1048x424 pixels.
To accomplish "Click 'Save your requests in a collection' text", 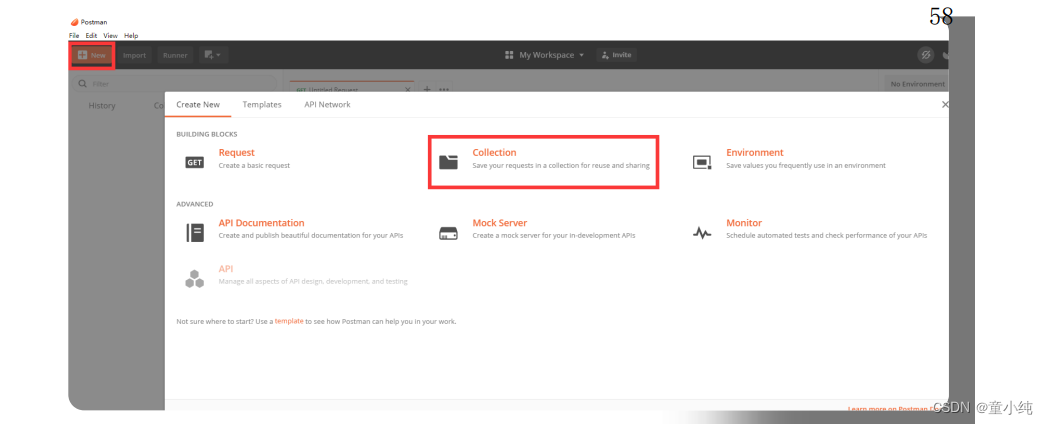I will tap(561, 165).
